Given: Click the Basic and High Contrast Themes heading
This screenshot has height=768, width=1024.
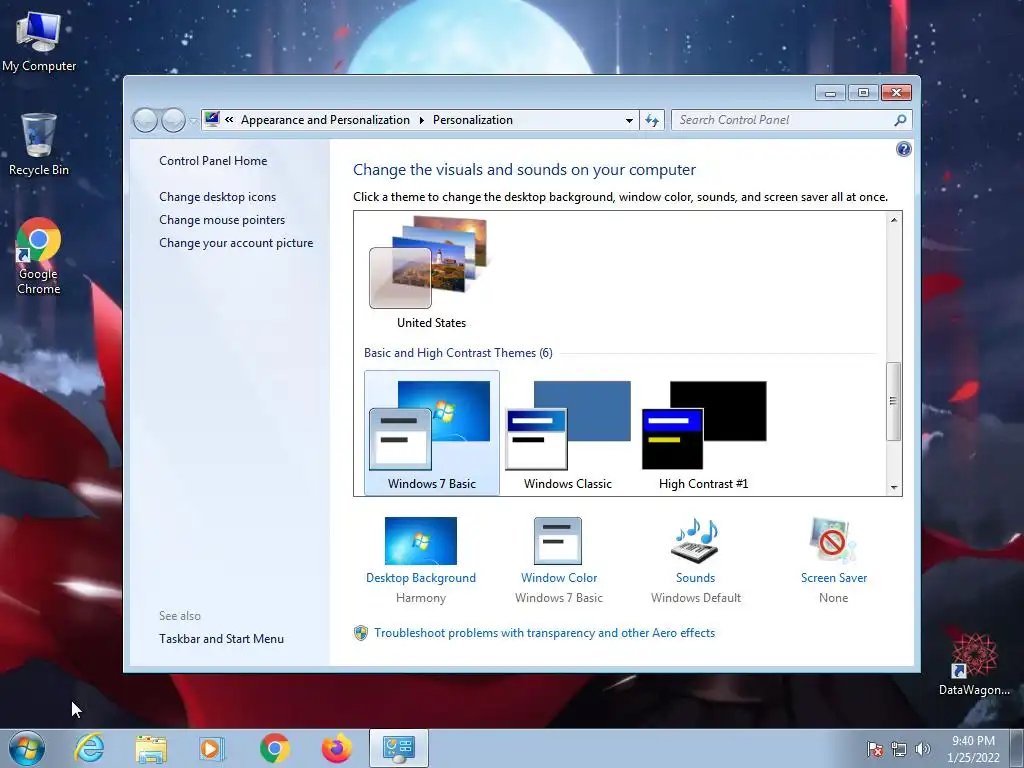Looking at the screenshot, I should pyautogui.click(x=458, y=353).
